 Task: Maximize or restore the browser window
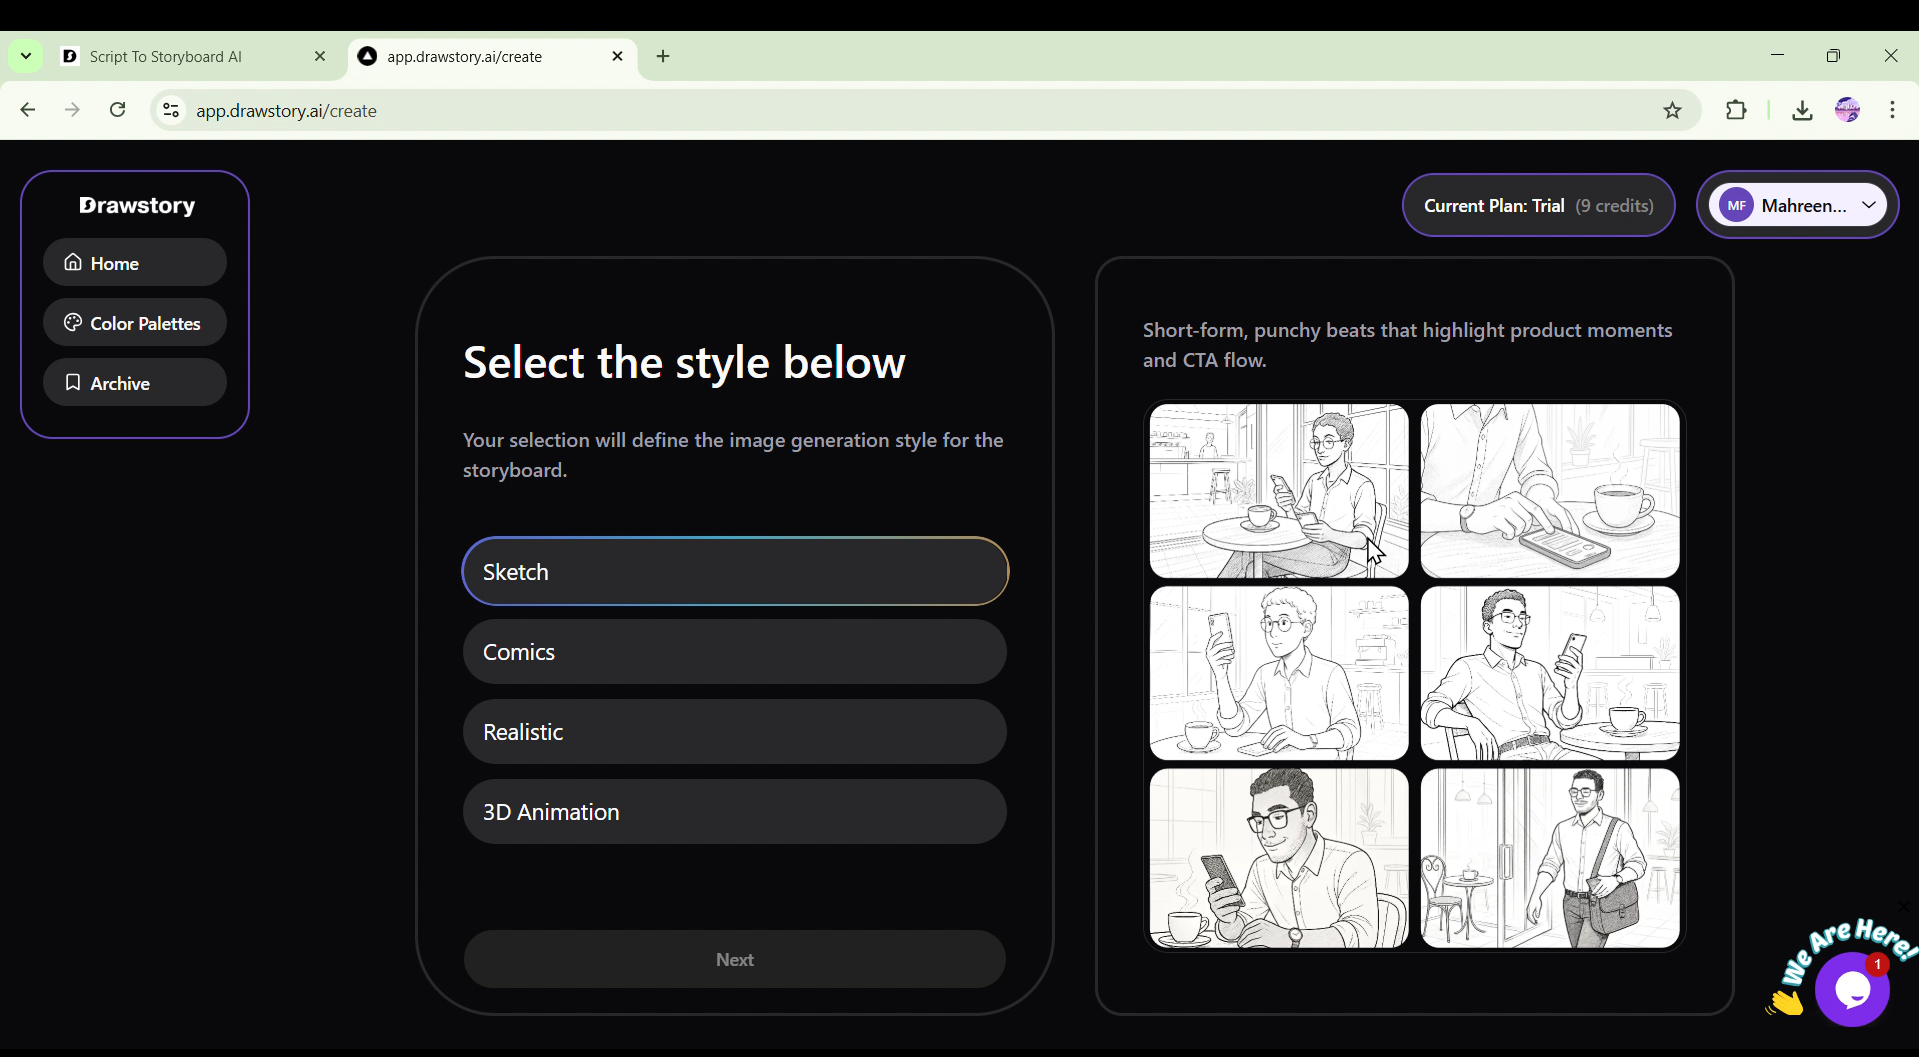coord(1833,56)
